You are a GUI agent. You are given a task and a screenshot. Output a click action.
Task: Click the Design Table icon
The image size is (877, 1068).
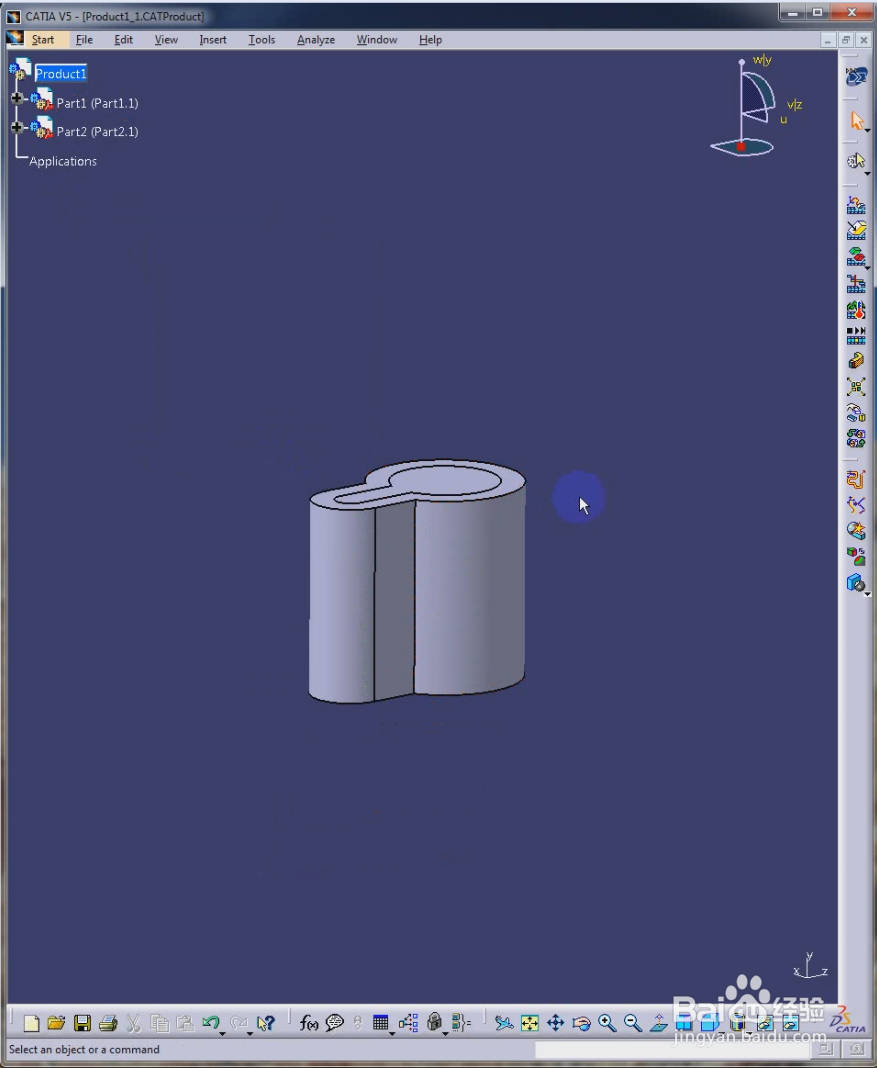point(381,1022)
